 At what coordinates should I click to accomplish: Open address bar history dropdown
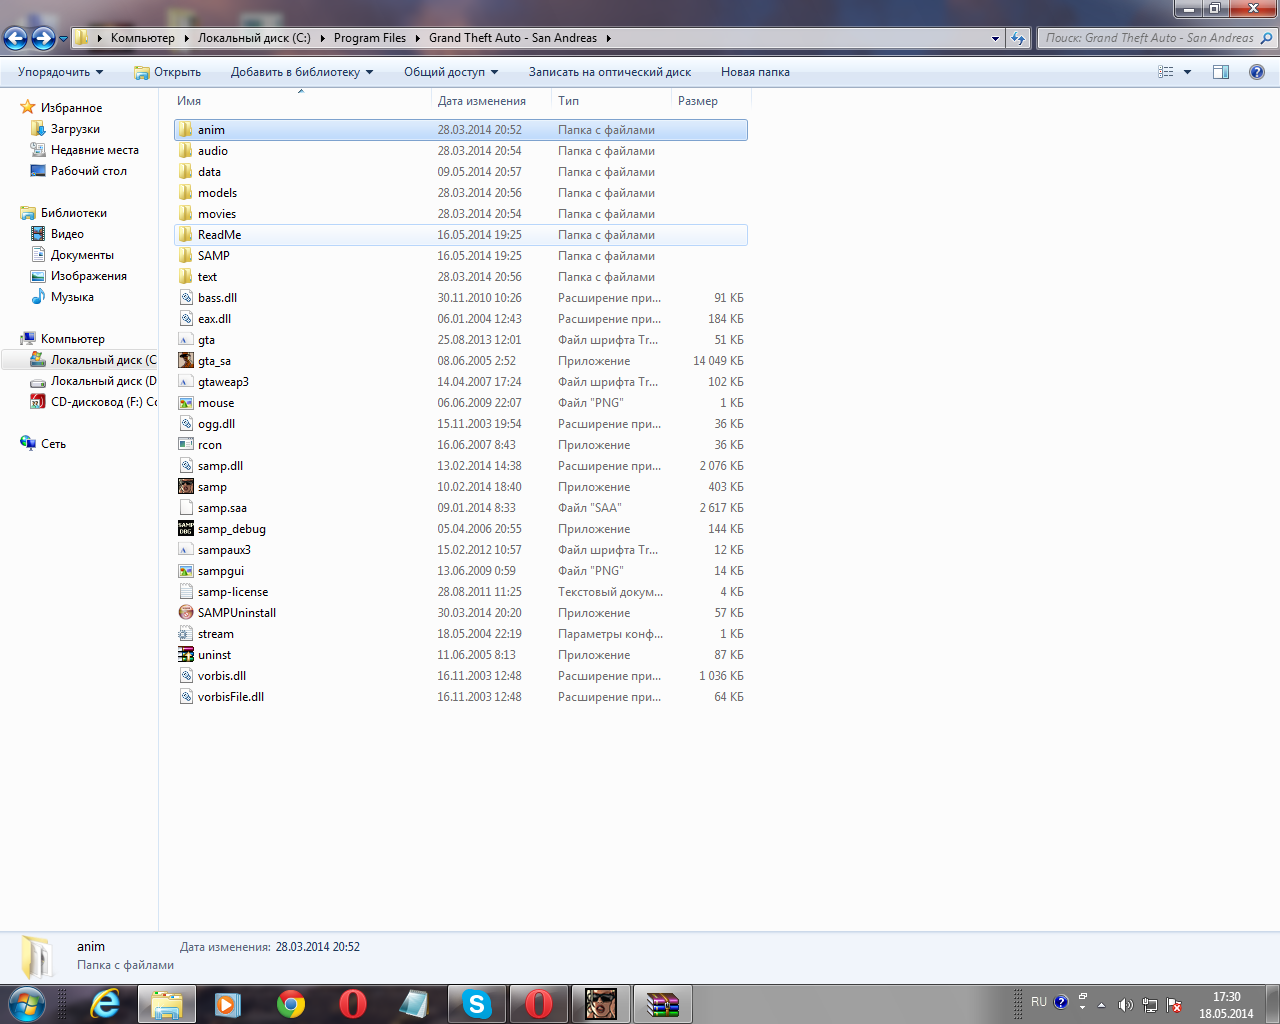click(x=995, y=38)
